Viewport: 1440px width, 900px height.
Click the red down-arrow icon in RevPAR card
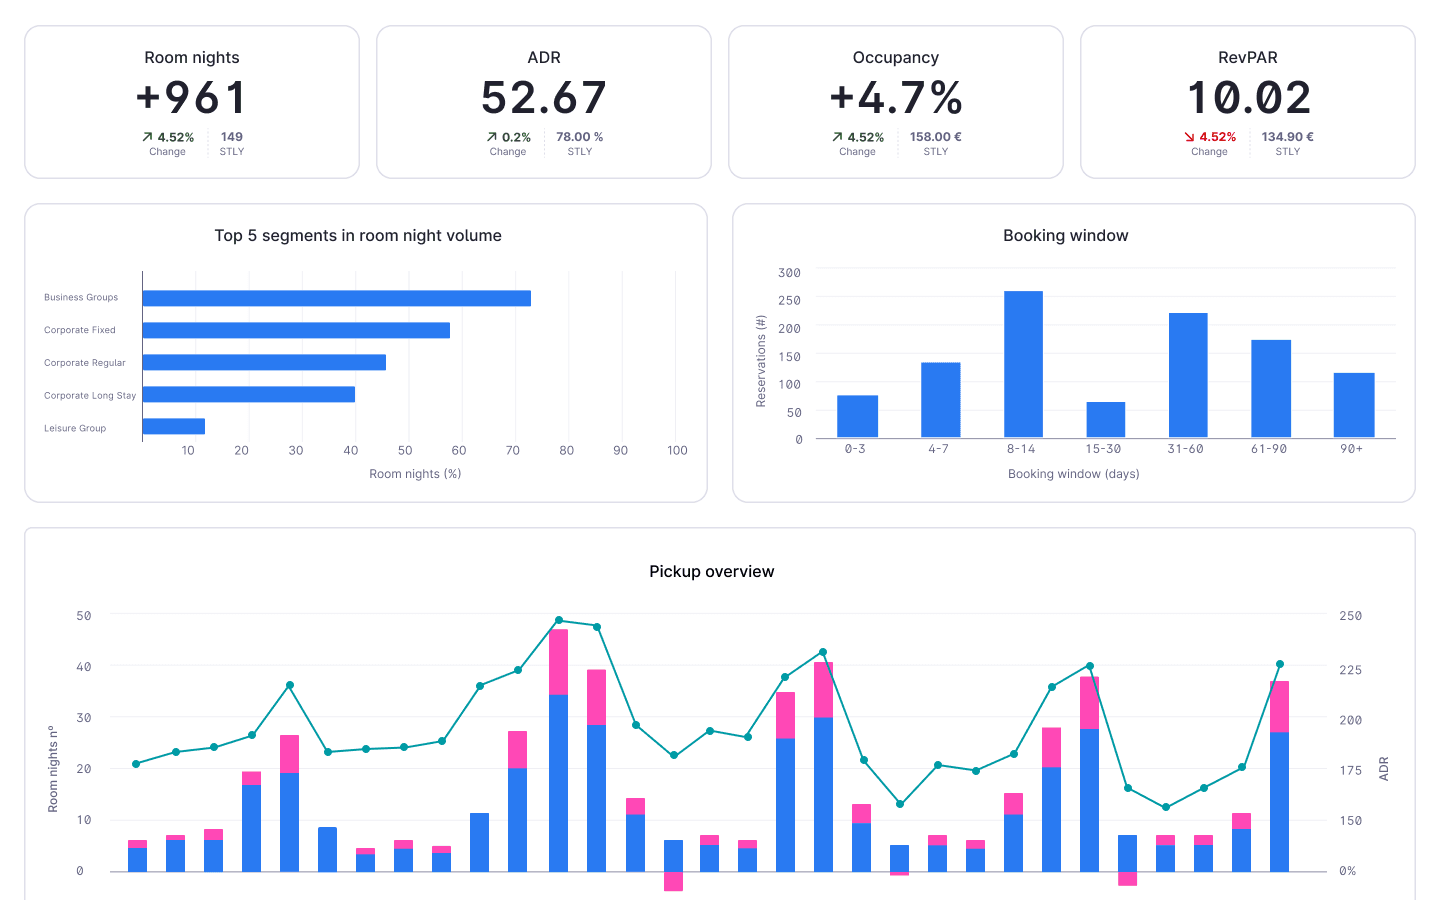1189,137
